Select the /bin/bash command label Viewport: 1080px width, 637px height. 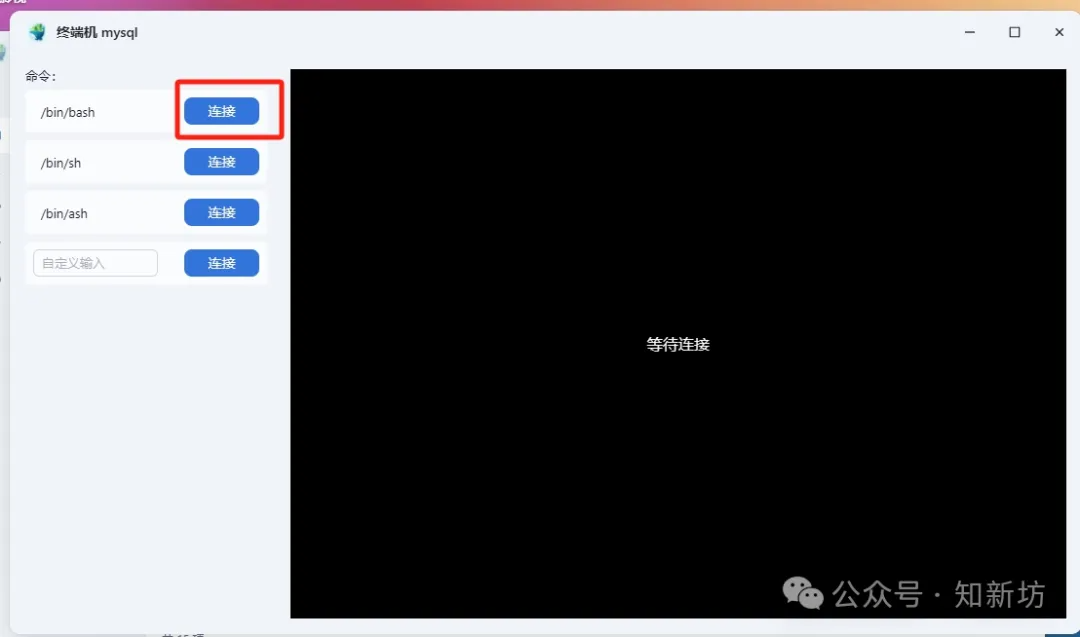tap(68, 112)
